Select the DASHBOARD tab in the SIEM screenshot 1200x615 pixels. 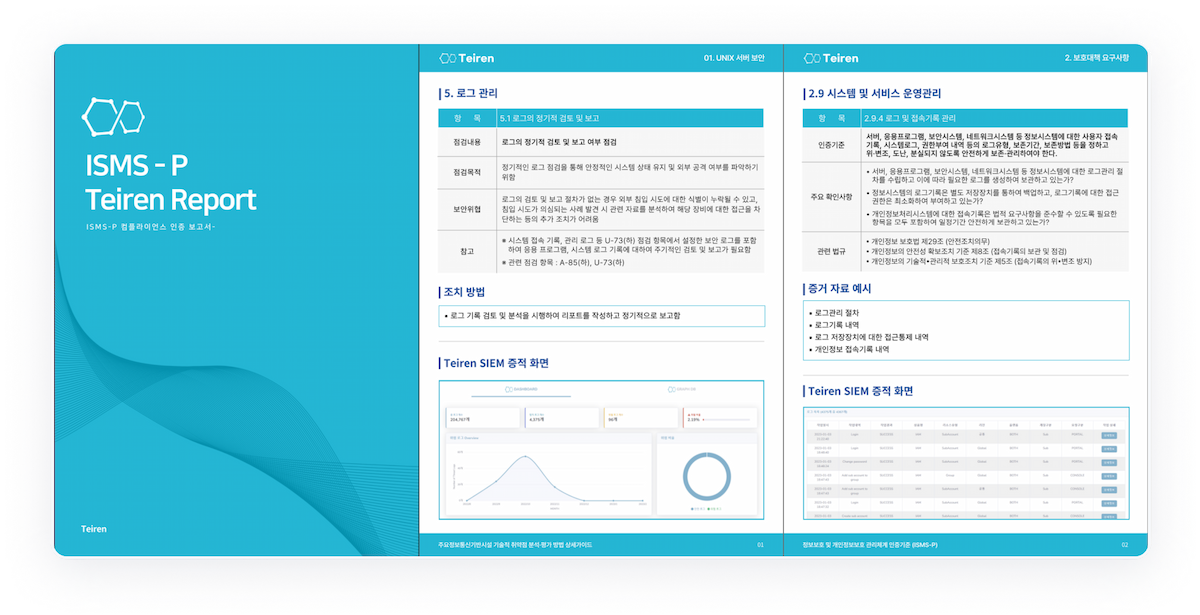(x=523, y=388)
